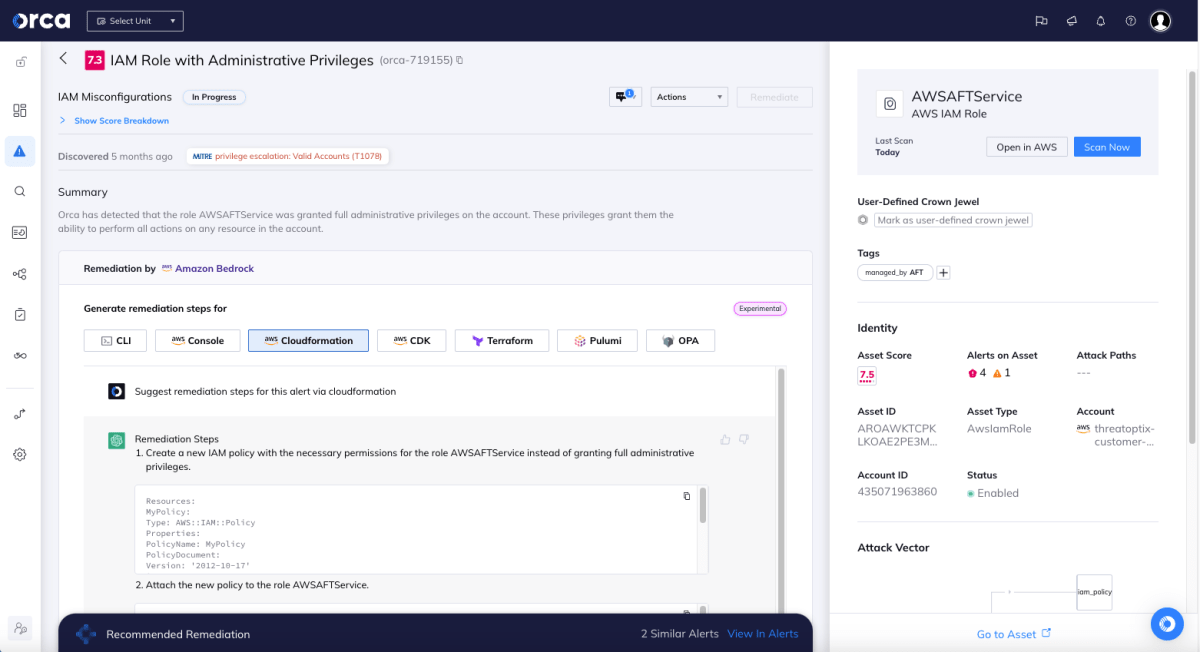Viewport: 1200px width, 652px height.
Task: Open the dashboard icon in sidebar
Action: [20, 110]
